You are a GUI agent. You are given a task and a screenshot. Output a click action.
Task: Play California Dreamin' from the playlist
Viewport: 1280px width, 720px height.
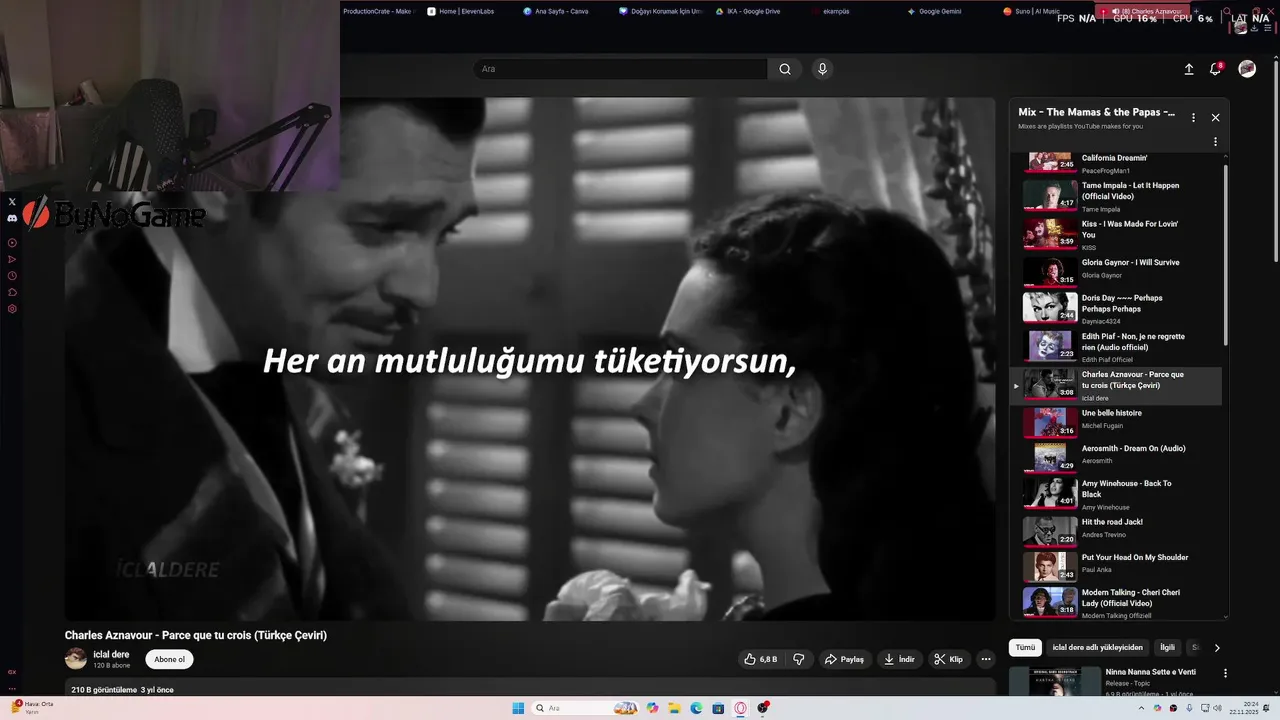(1116, 163)
